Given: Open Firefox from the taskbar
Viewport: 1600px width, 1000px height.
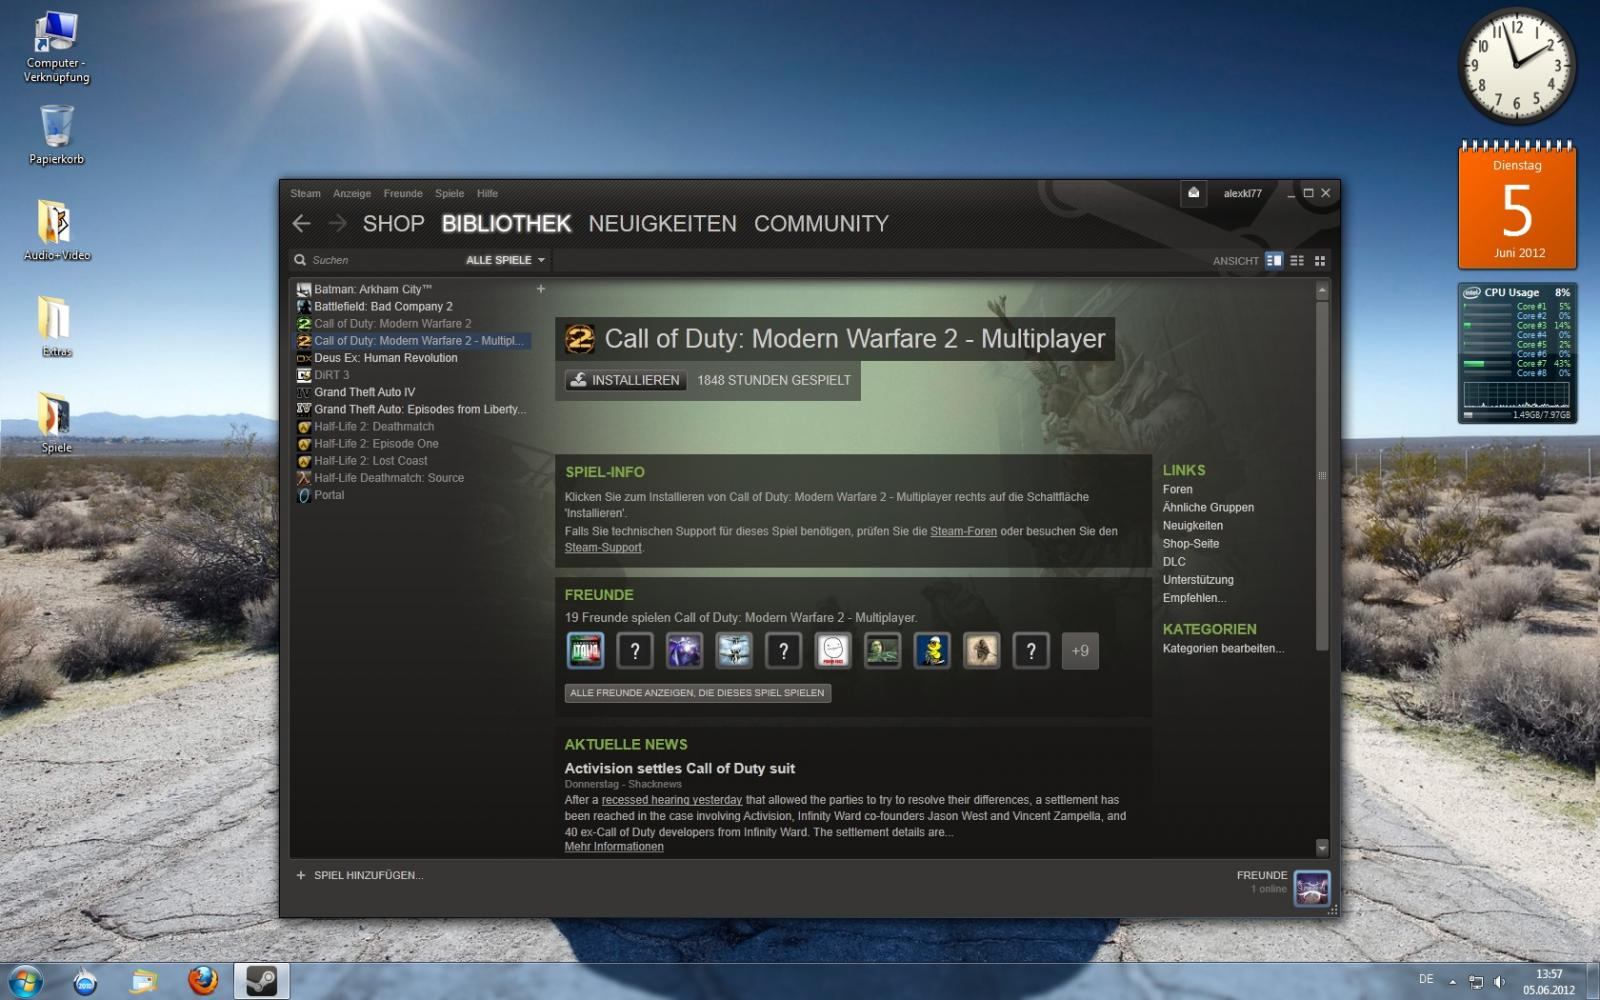Looking at the screenshot, I should (x=203, y=981).
